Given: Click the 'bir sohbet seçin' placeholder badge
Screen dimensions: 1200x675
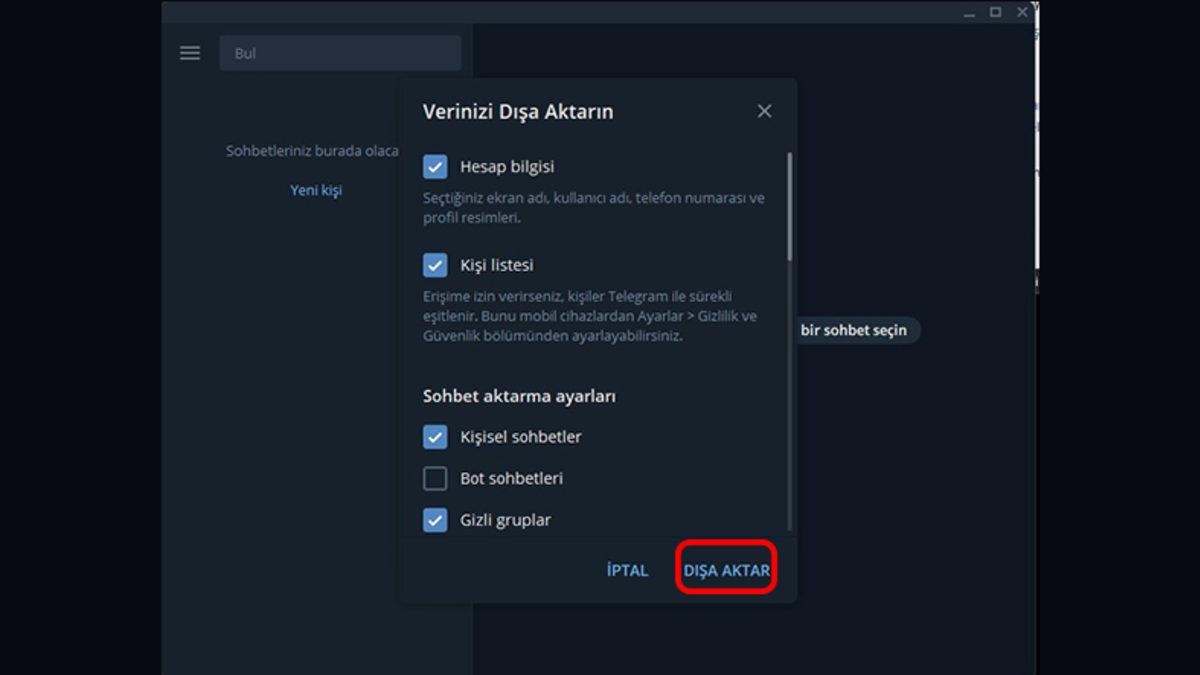Looking at the screenshot, I should point(853,330).
